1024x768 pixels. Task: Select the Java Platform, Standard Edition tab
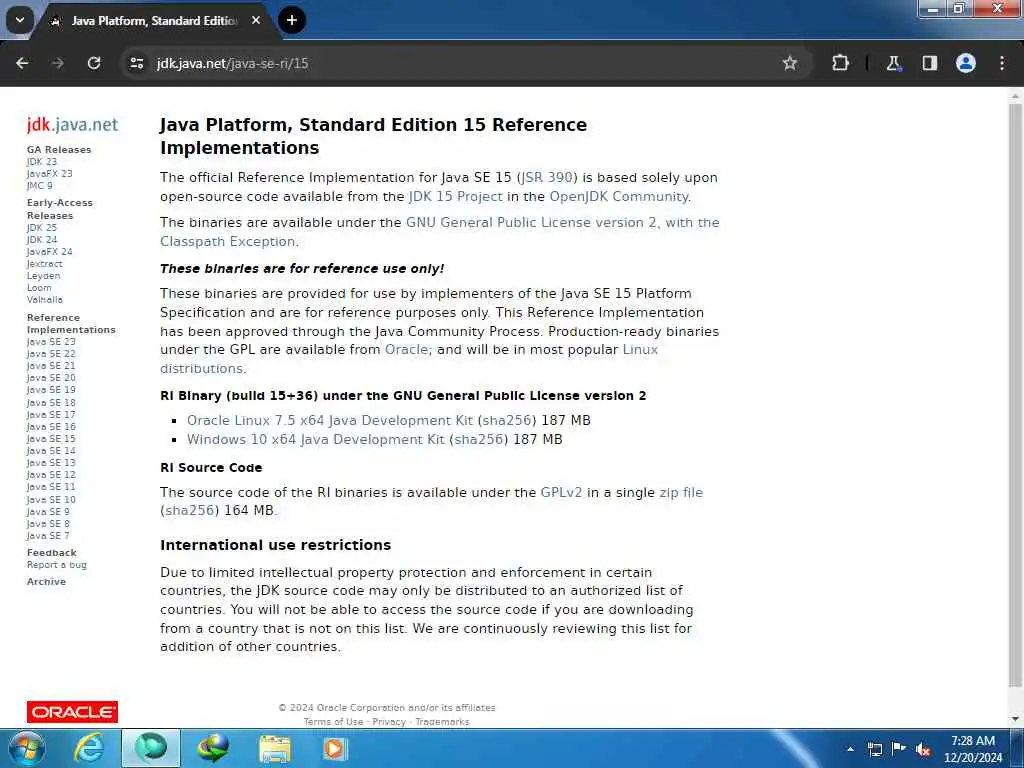tap(155, 21)
